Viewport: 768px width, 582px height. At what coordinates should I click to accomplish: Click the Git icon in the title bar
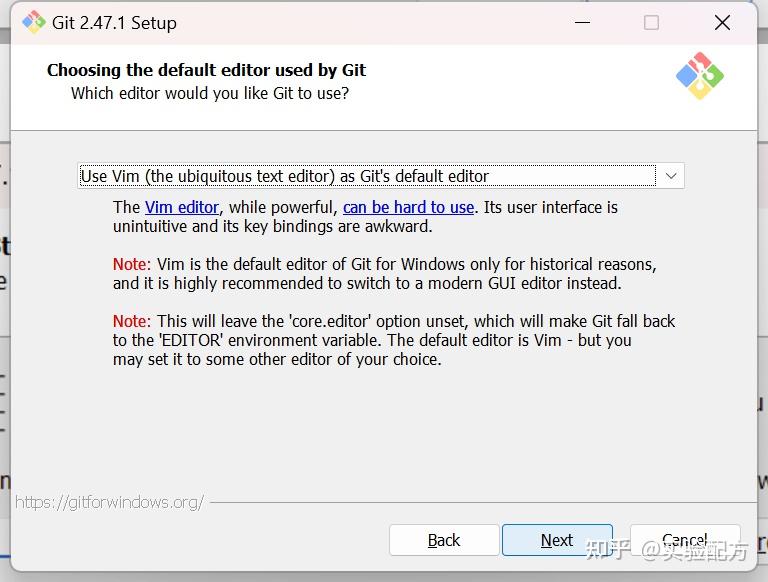[x=34, y=23]
